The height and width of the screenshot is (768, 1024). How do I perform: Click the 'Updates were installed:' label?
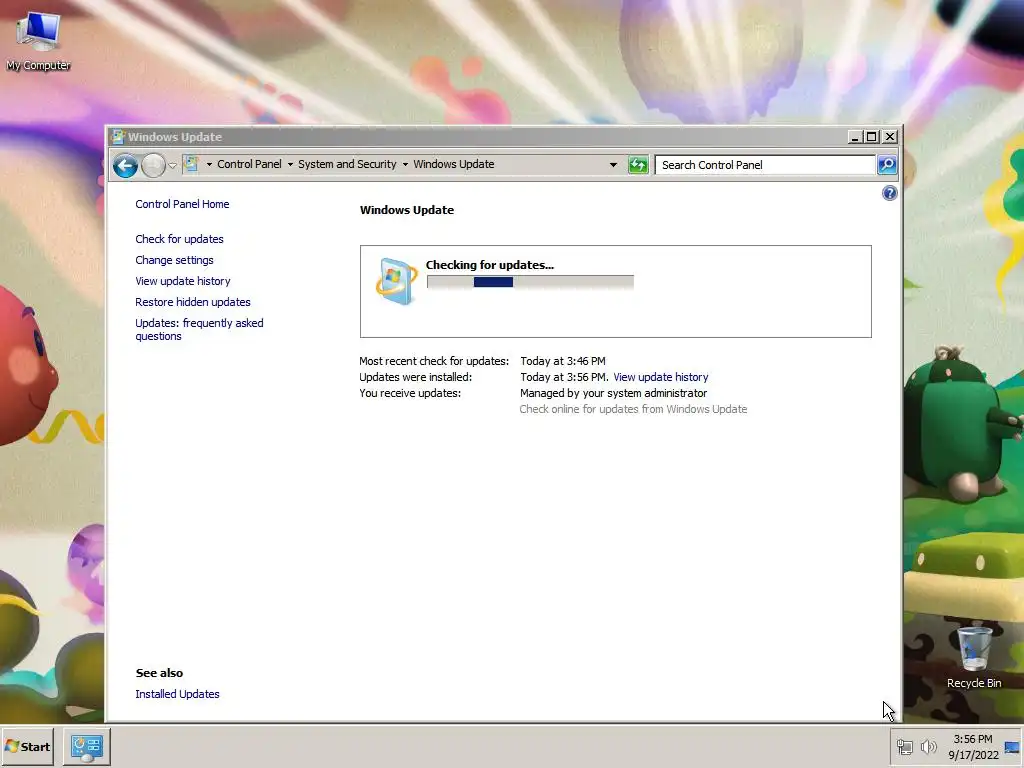(415, 377)
